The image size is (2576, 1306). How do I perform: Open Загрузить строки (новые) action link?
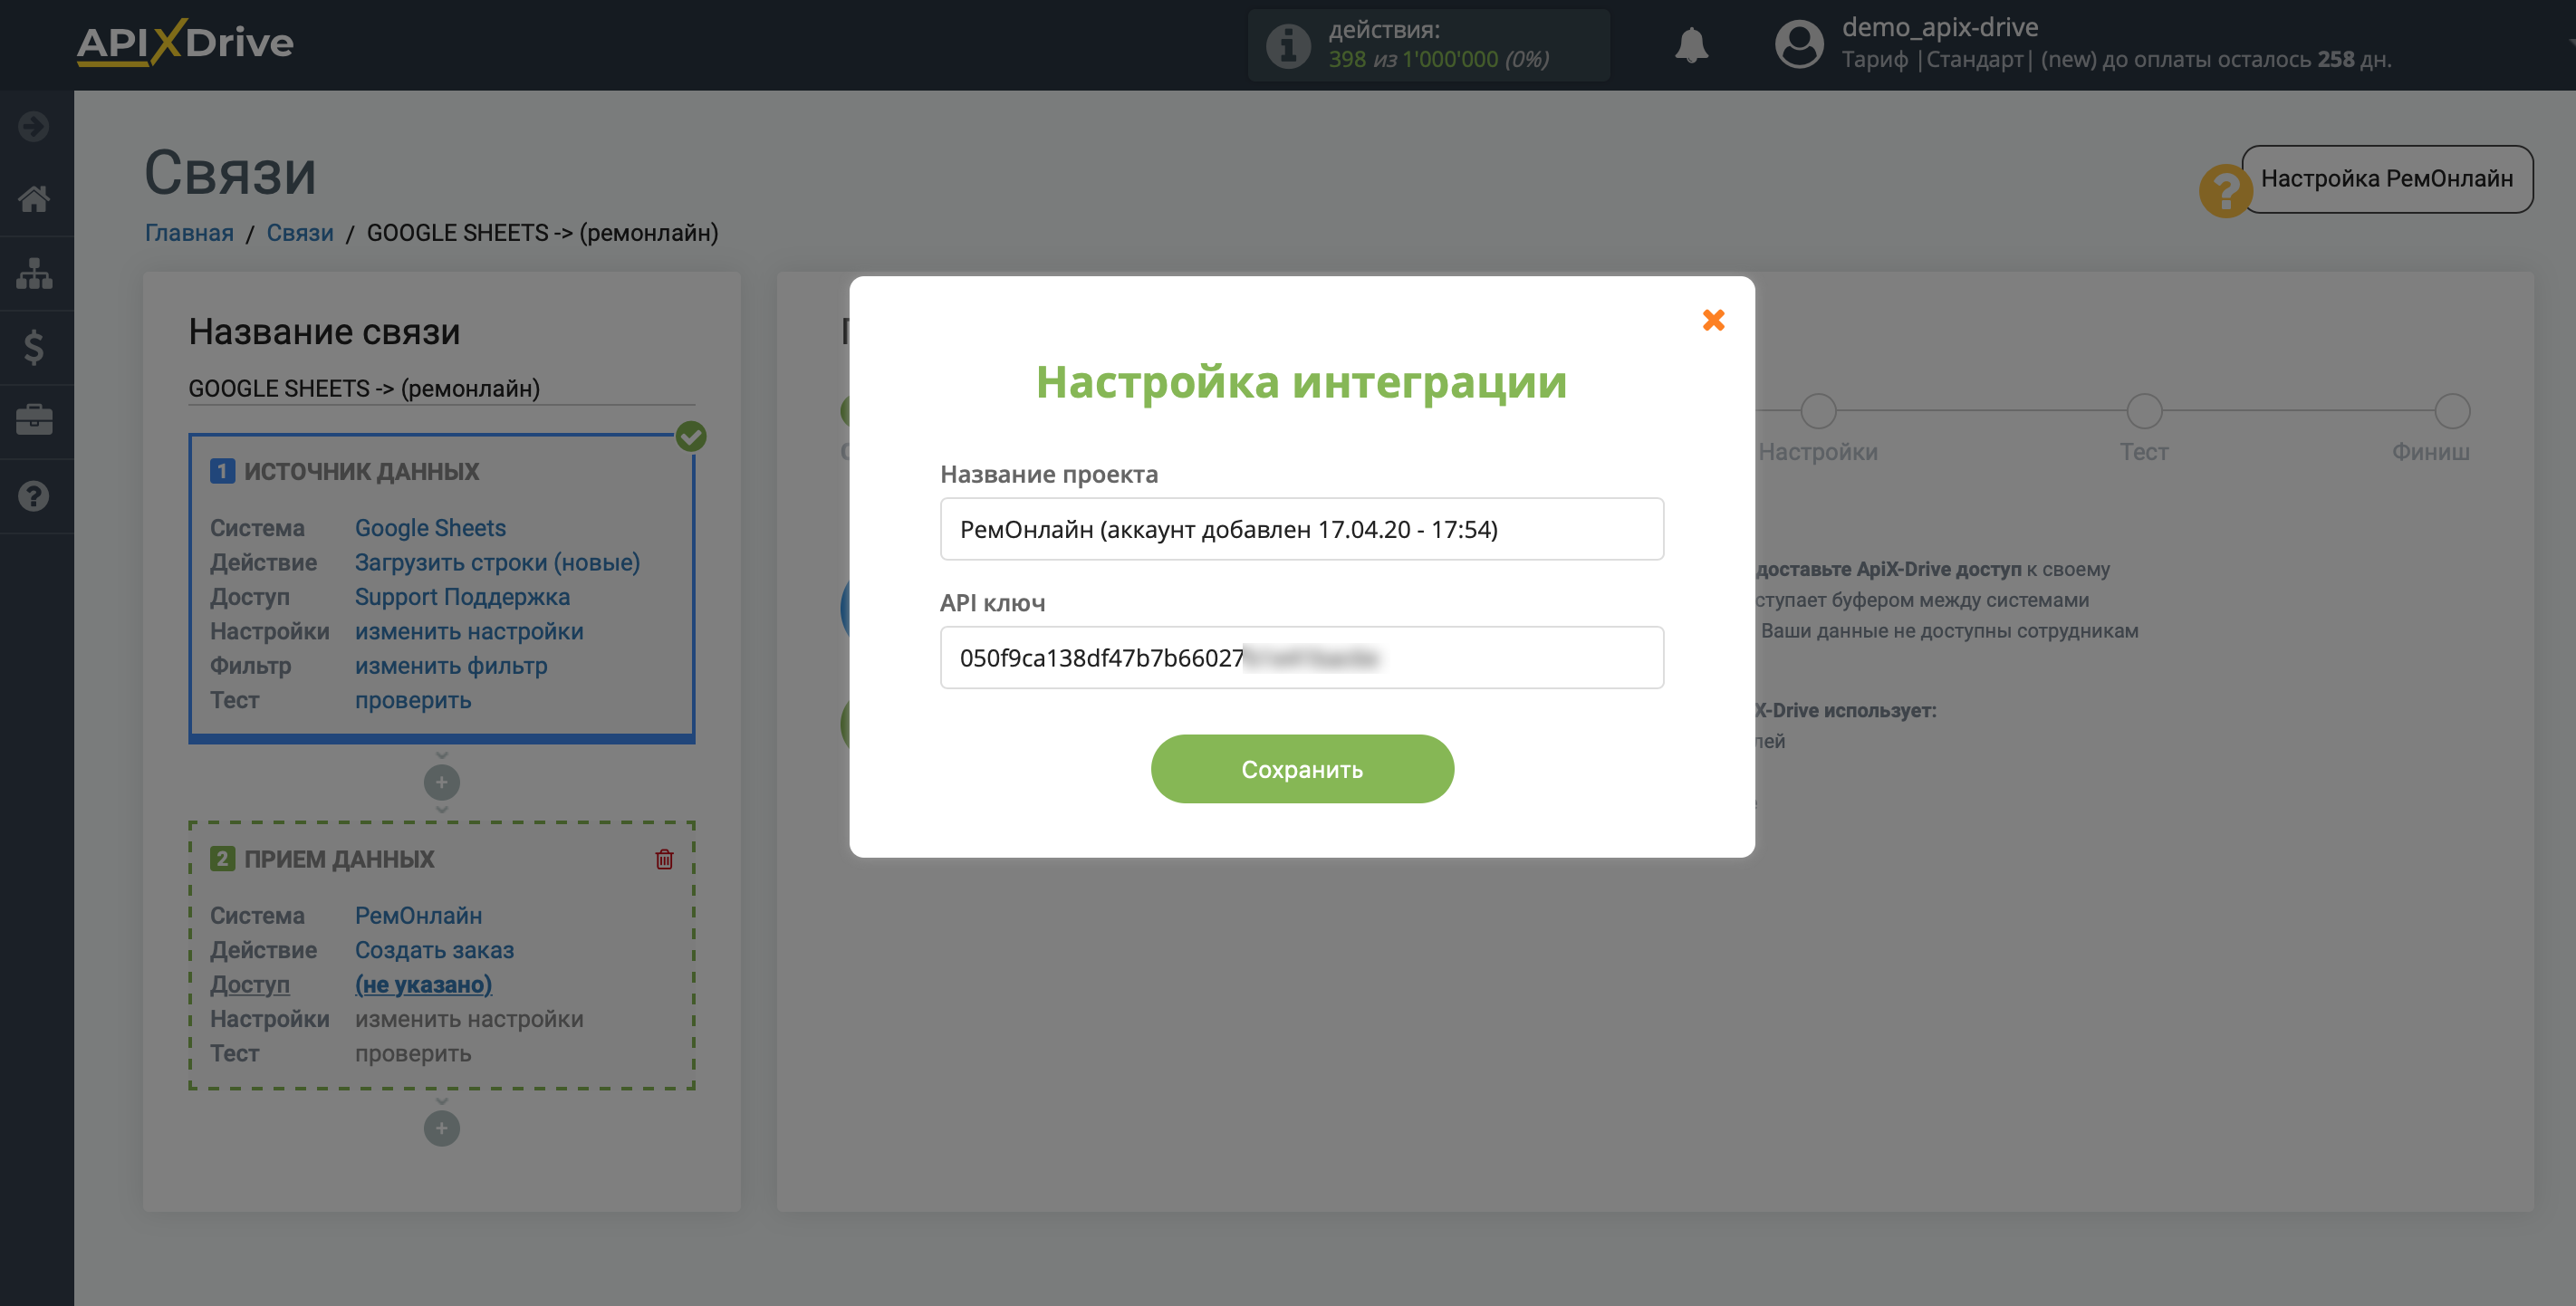click(497, 562)
